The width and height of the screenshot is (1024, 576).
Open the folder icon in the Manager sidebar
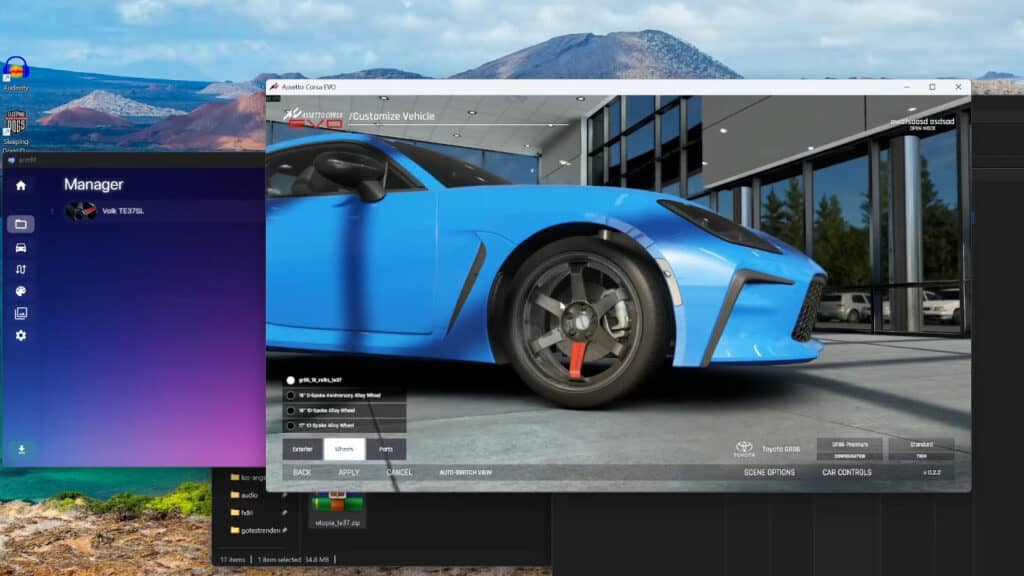21,224
